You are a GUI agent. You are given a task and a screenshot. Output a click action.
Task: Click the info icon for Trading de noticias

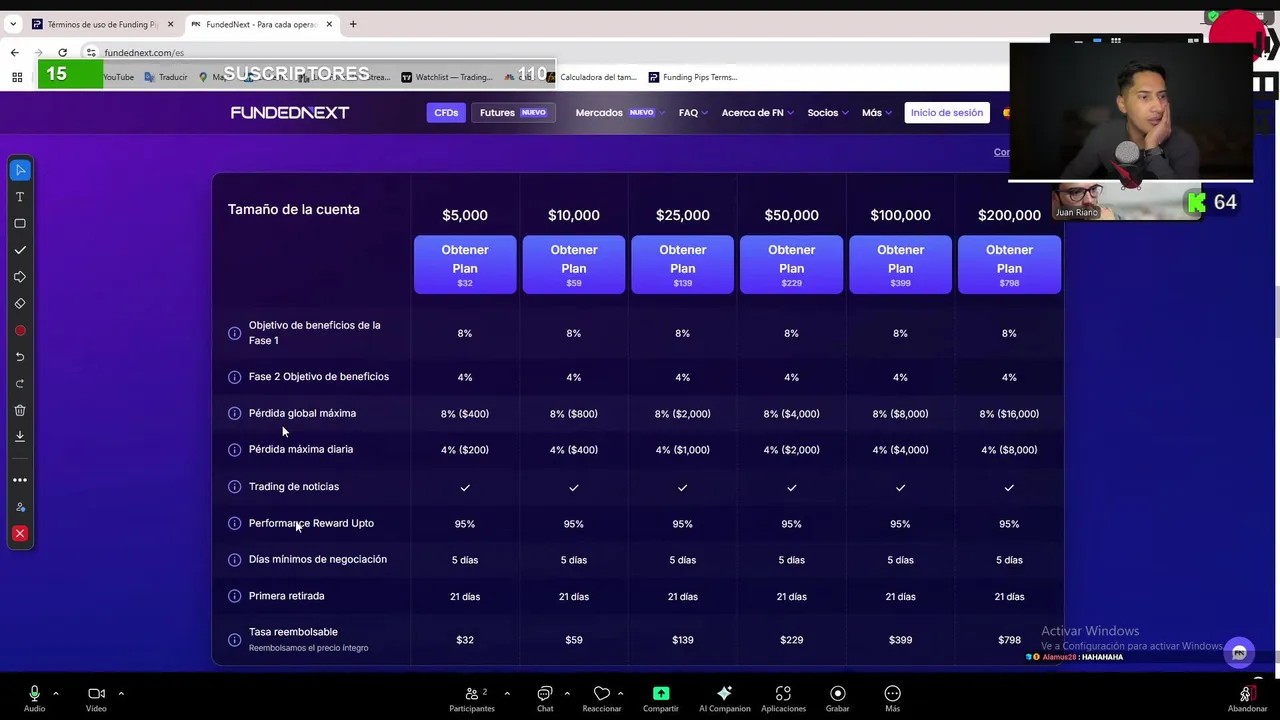coord(234,487)
